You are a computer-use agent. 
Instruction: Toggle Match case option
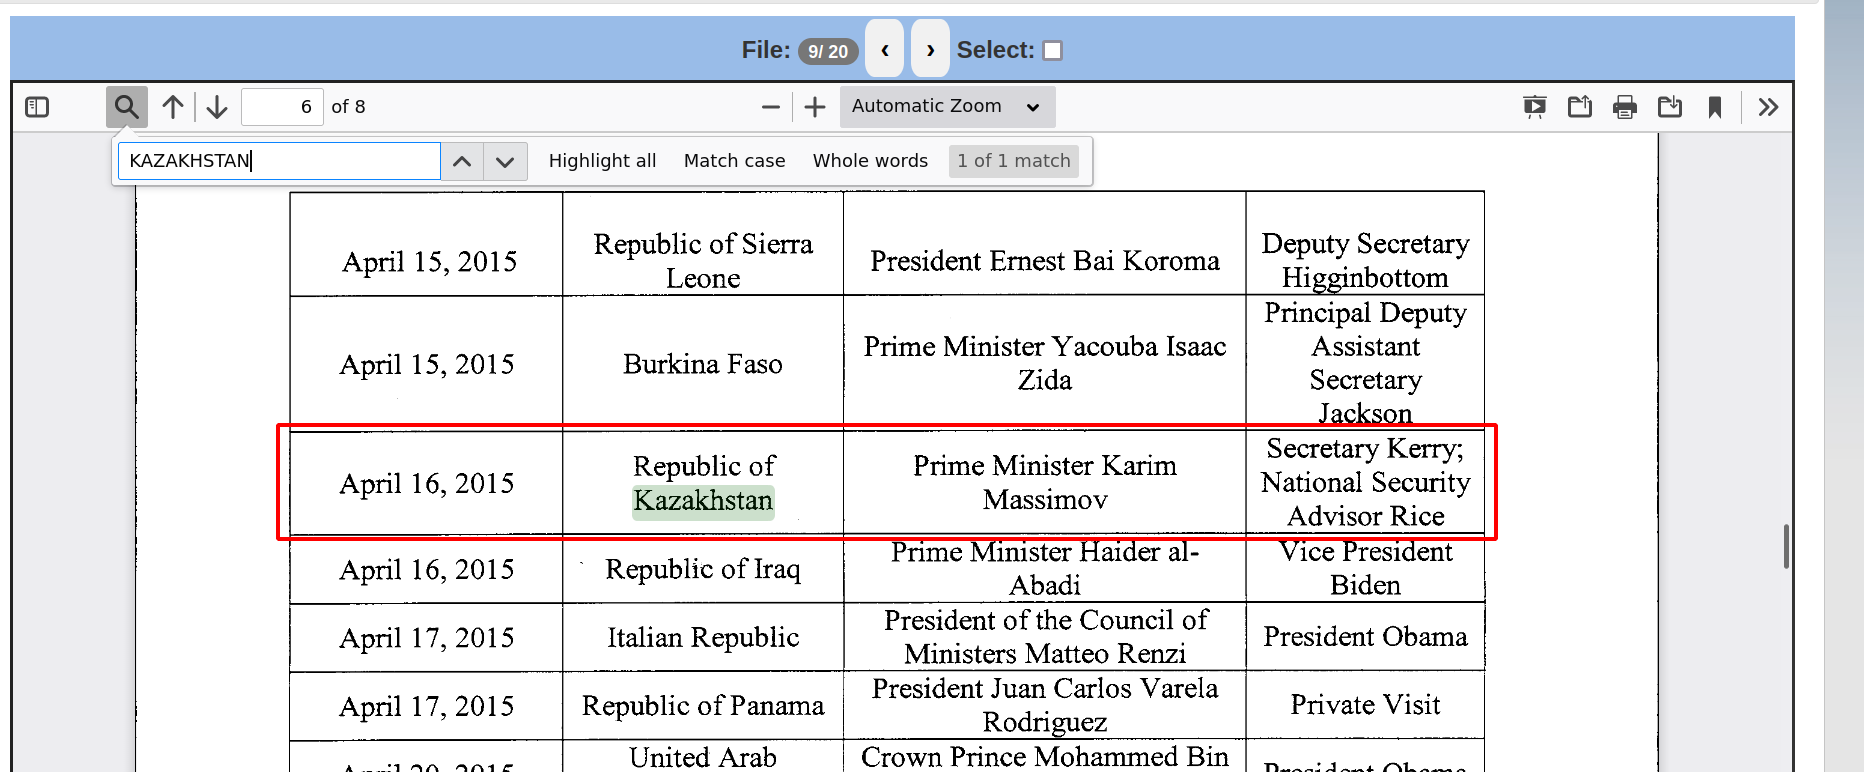coord(734,161)
